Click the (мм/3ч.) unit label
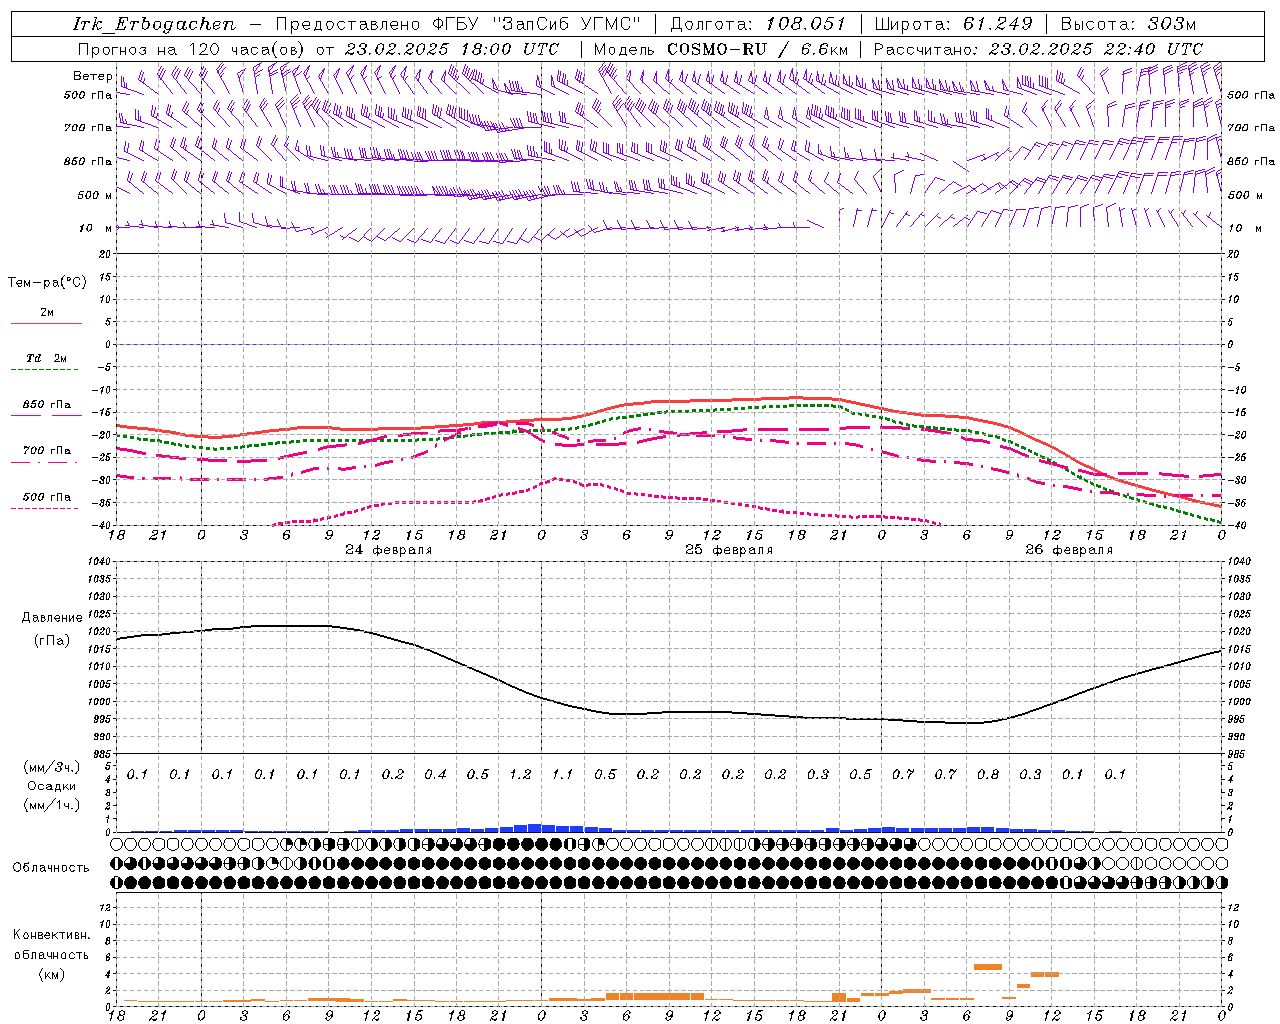 coord(51,767)
